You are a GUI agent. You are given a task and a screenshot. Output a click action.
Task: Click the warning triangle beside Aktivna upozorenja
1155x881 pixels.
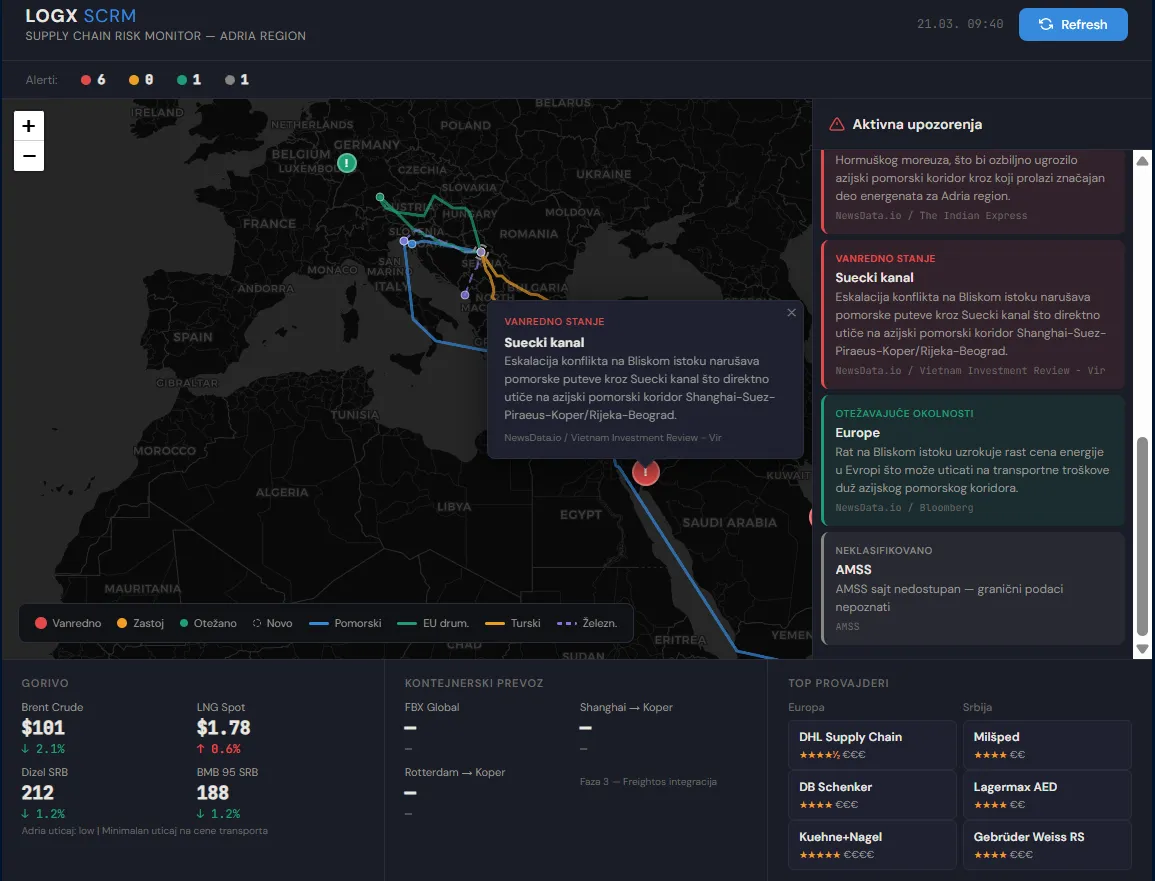(x=837, y=124)
